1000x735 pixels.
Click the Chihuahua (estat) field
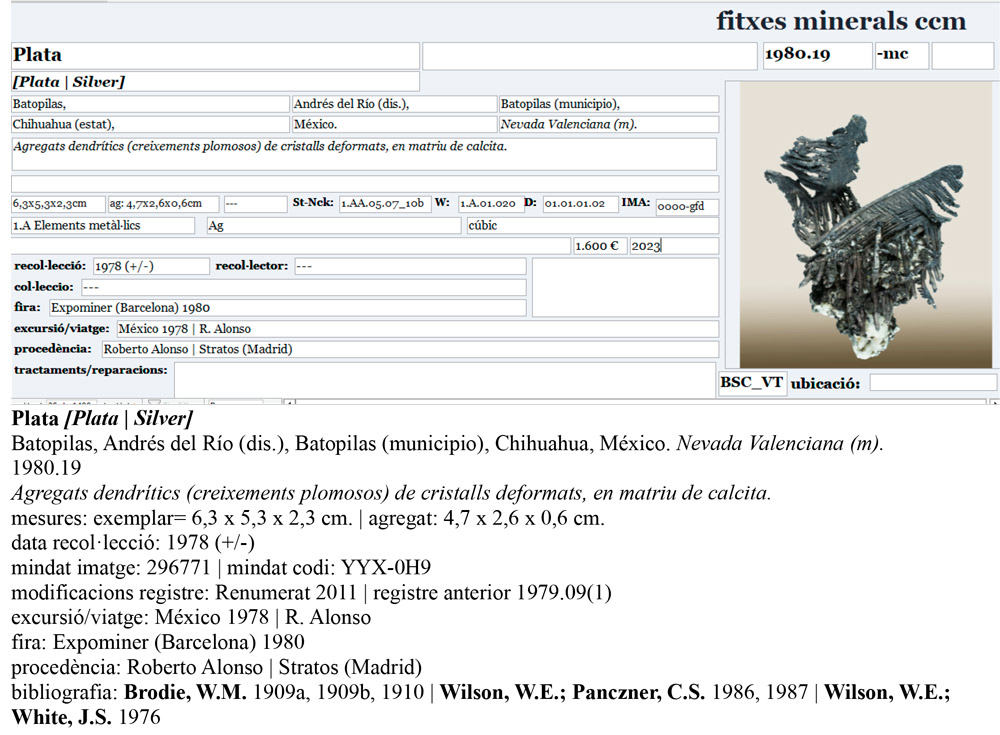[148, 124]
